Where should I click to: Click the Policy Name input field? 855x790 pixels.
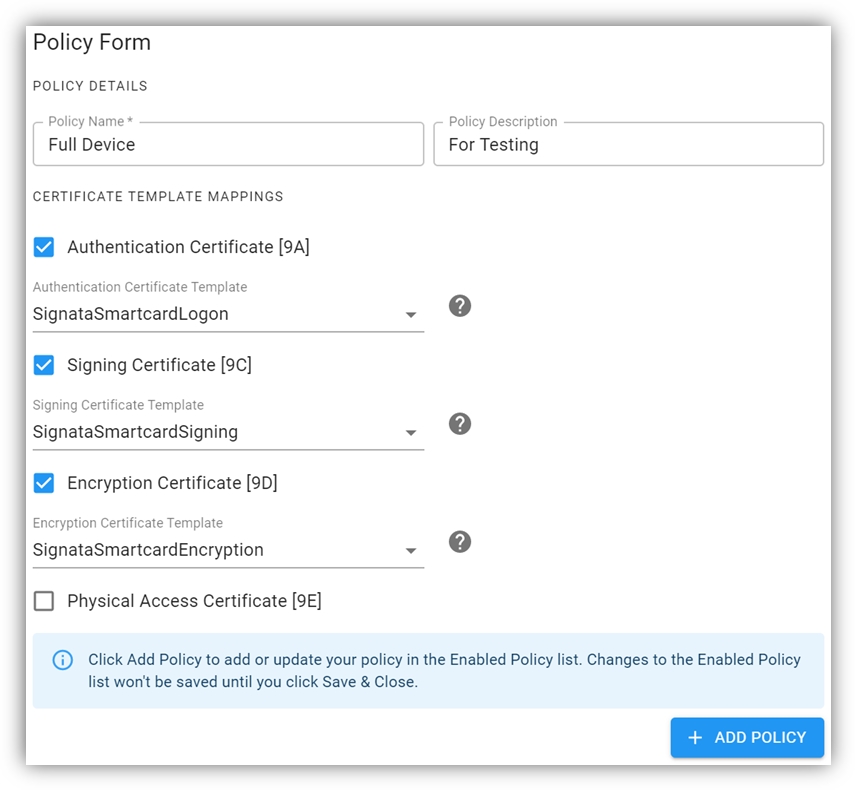(x=228, y=145)
